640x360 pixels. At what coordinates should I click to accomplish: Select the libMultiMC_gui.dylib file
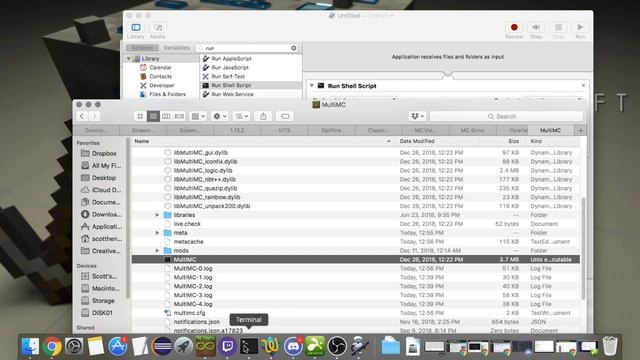(356, 153)
